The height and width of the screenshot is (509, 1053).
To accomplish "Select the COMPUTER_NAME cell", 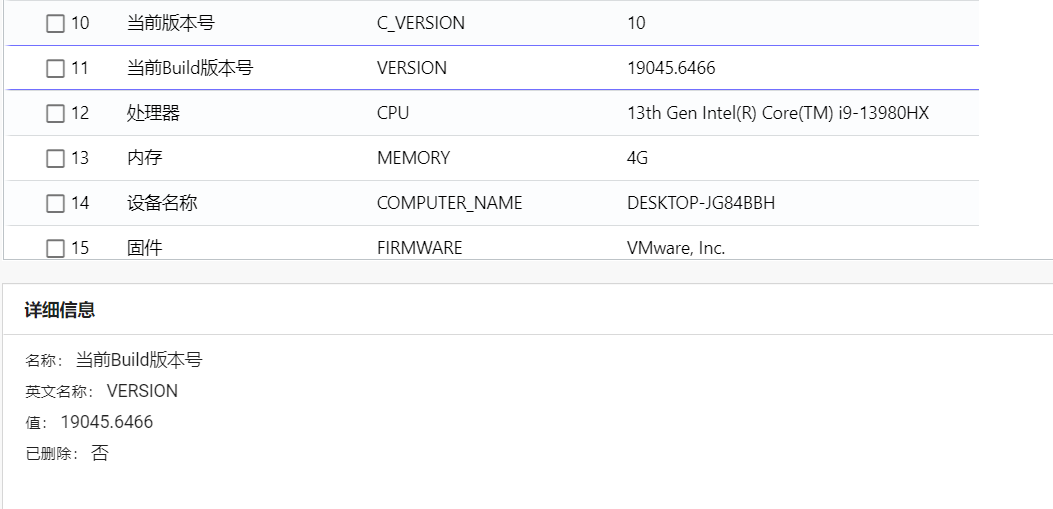I will 449,203.
